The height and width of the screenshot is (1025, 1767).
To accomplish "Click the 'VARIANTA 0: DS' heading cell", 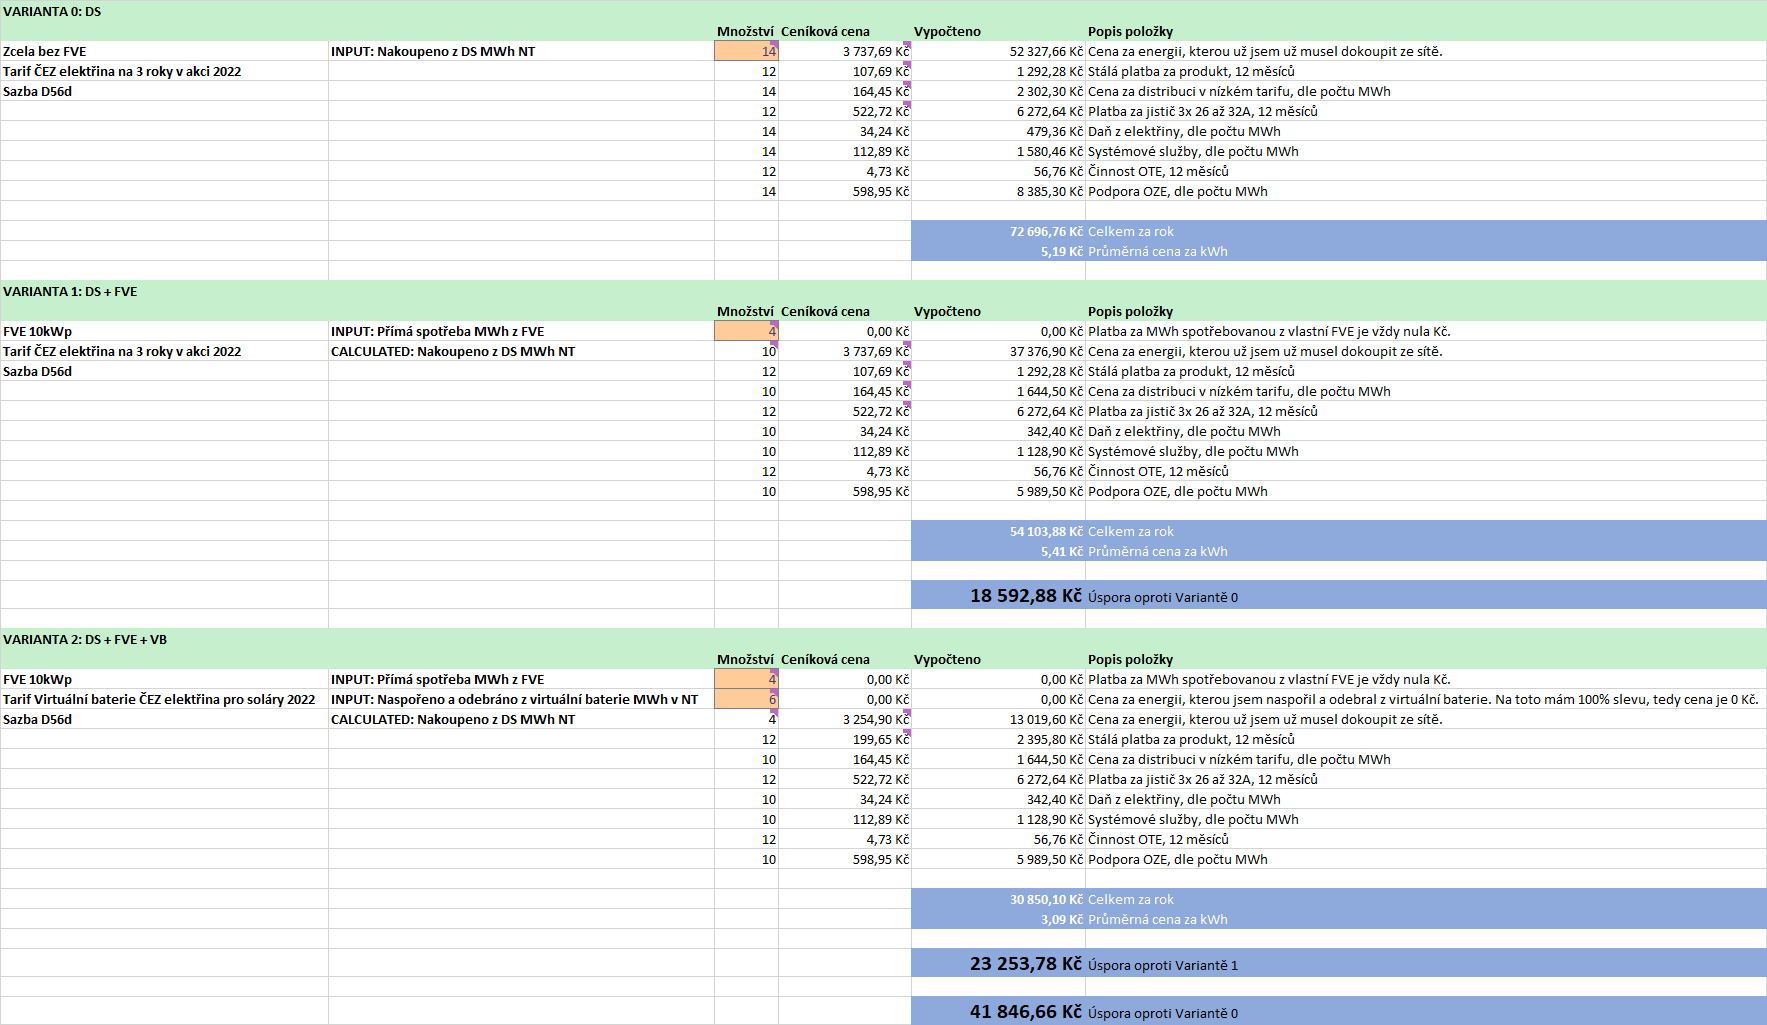I will (x=52, y=11).
